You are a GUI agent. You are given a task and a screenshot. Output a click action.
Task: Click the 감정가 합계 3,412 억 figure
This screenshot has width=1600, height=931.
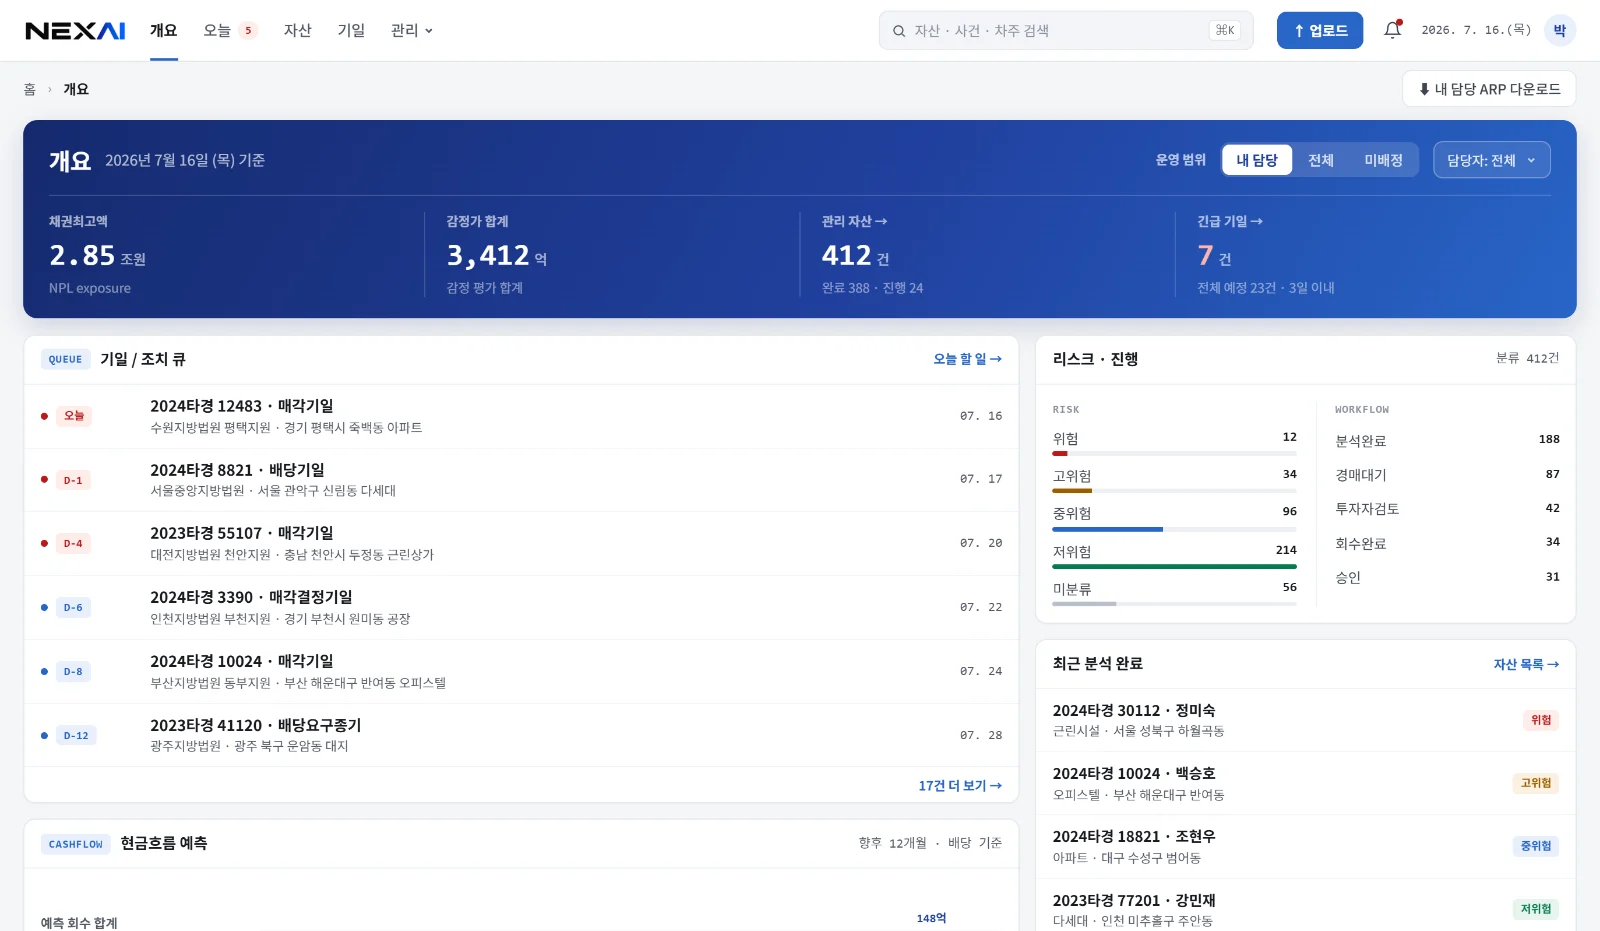click(x=496, y=256)
